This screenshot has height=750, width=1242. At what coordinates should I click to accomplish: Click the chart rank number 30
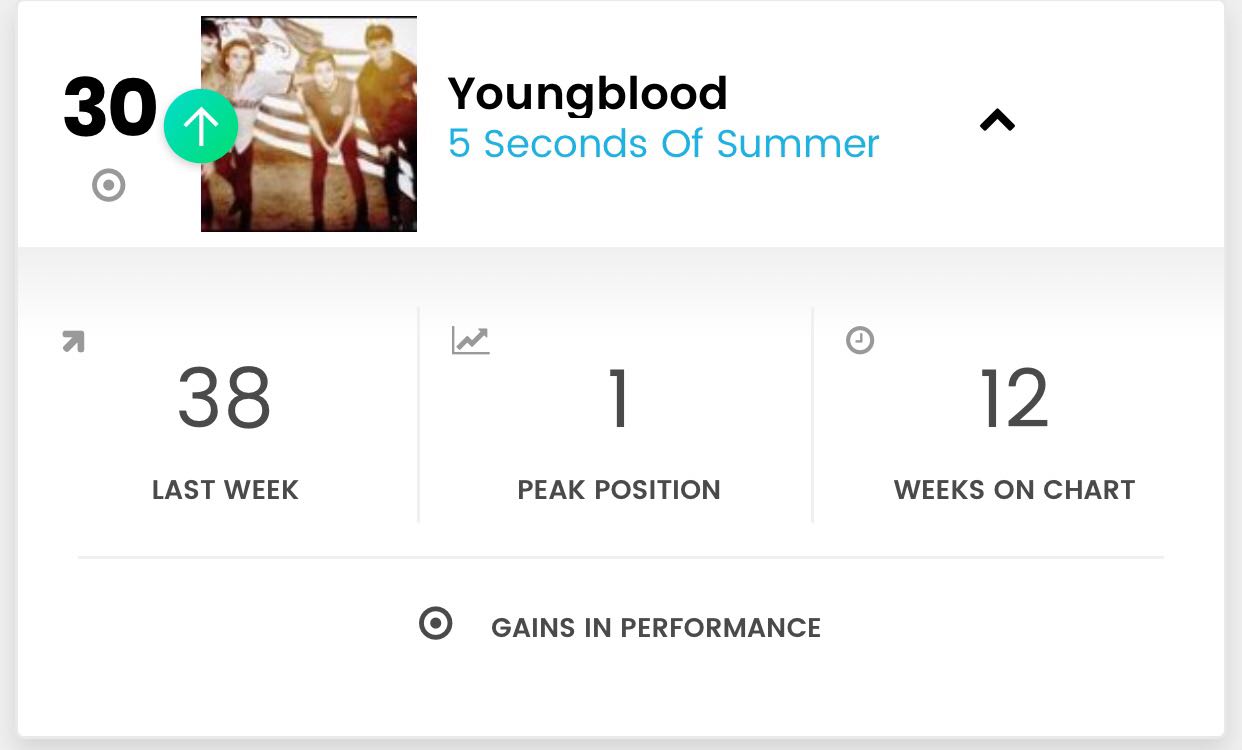tap(110, 108)
